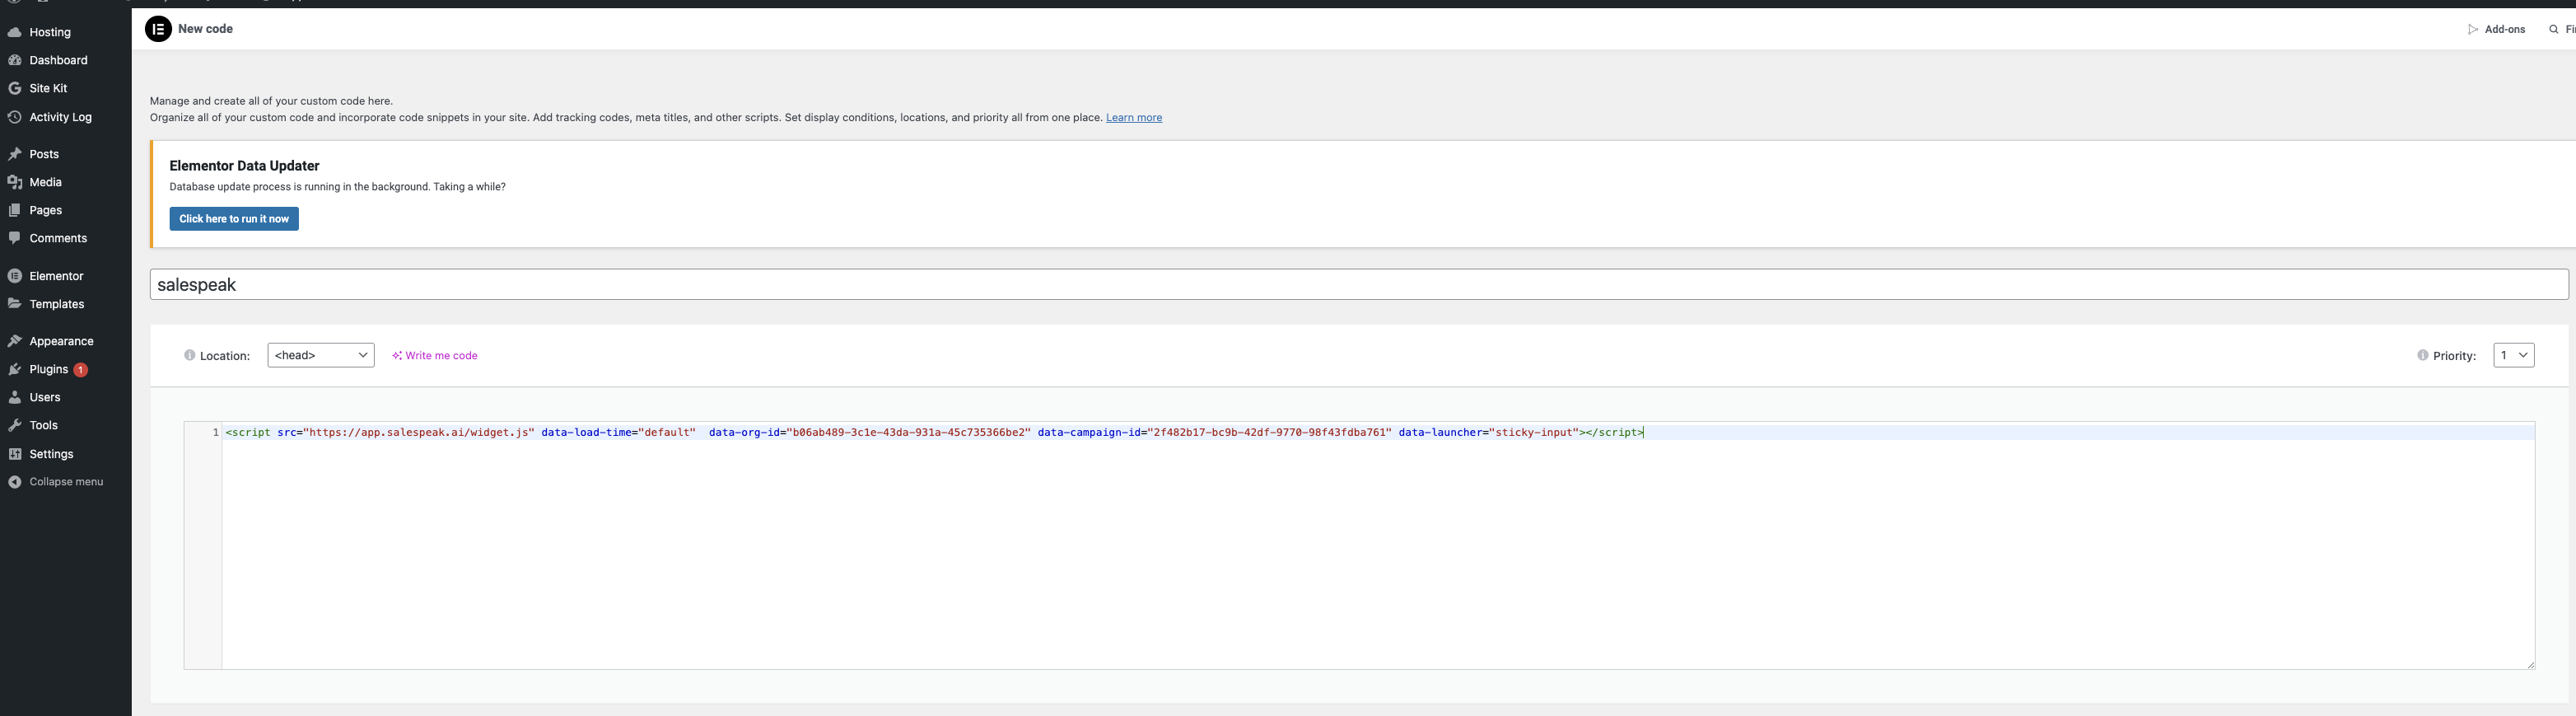Screen dimensions: 2576x716
Task: Click the Write me code sparkle icon
Action: point(397,356)
